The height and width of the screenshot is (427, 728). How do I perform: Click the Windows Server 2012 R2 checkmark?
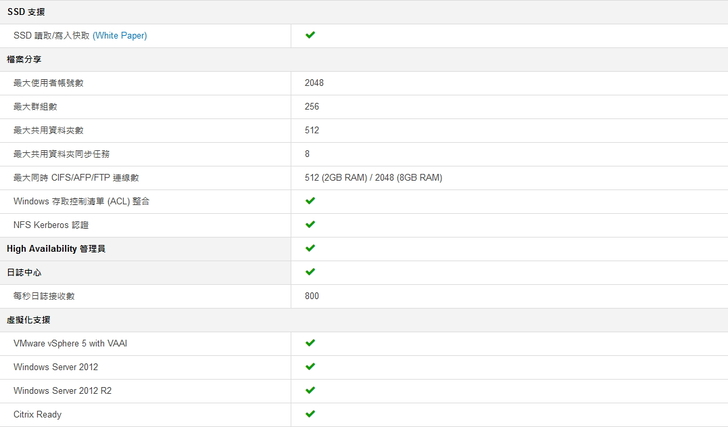(x=310, y=390)
